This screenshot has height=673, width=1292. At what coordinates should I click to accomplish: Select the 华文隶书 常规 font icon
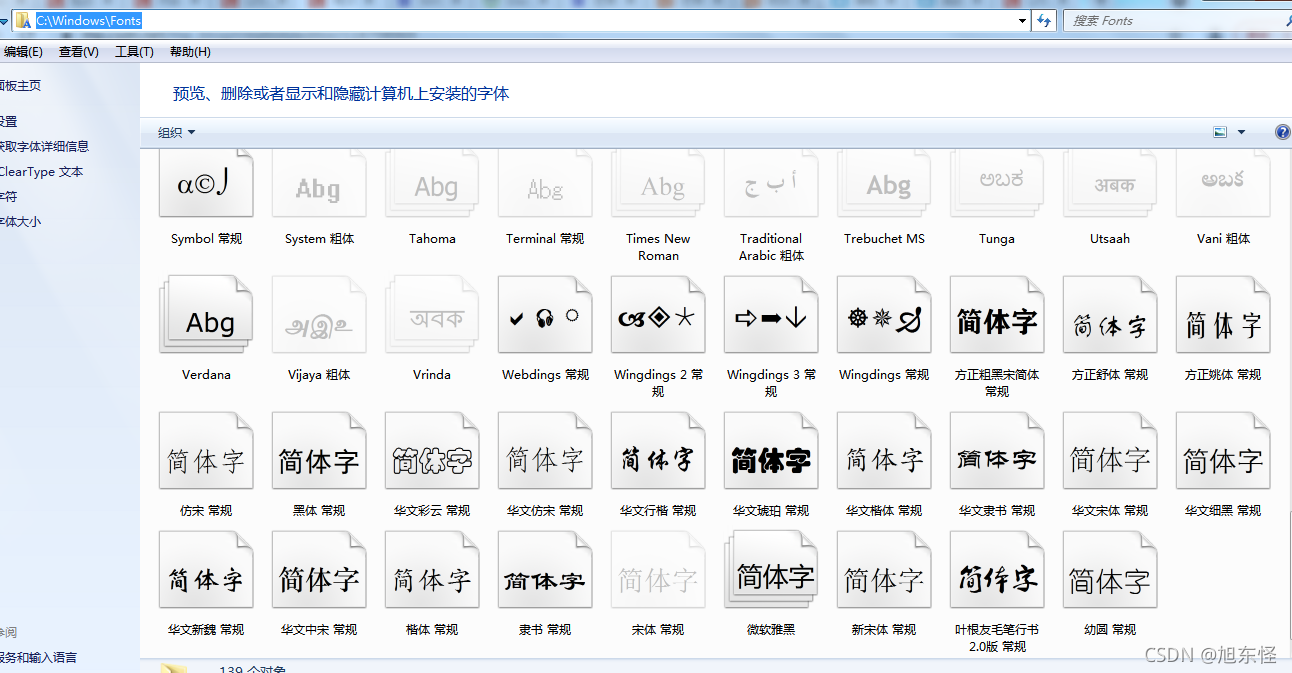point(997,451)
